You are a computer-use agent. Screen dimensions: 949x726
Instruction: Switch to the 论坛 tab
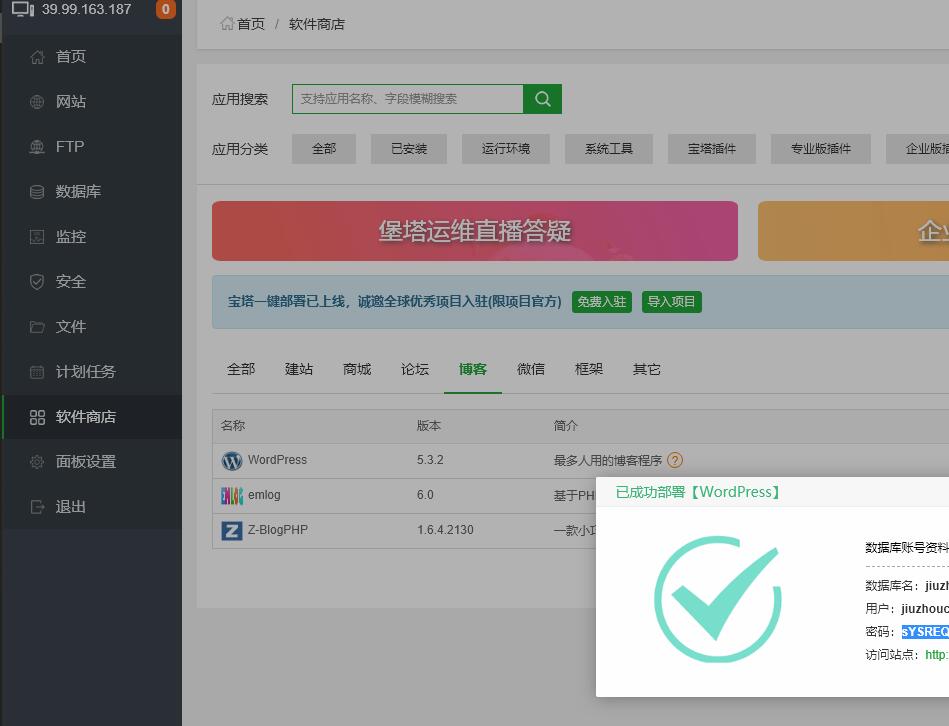[415, 369]
